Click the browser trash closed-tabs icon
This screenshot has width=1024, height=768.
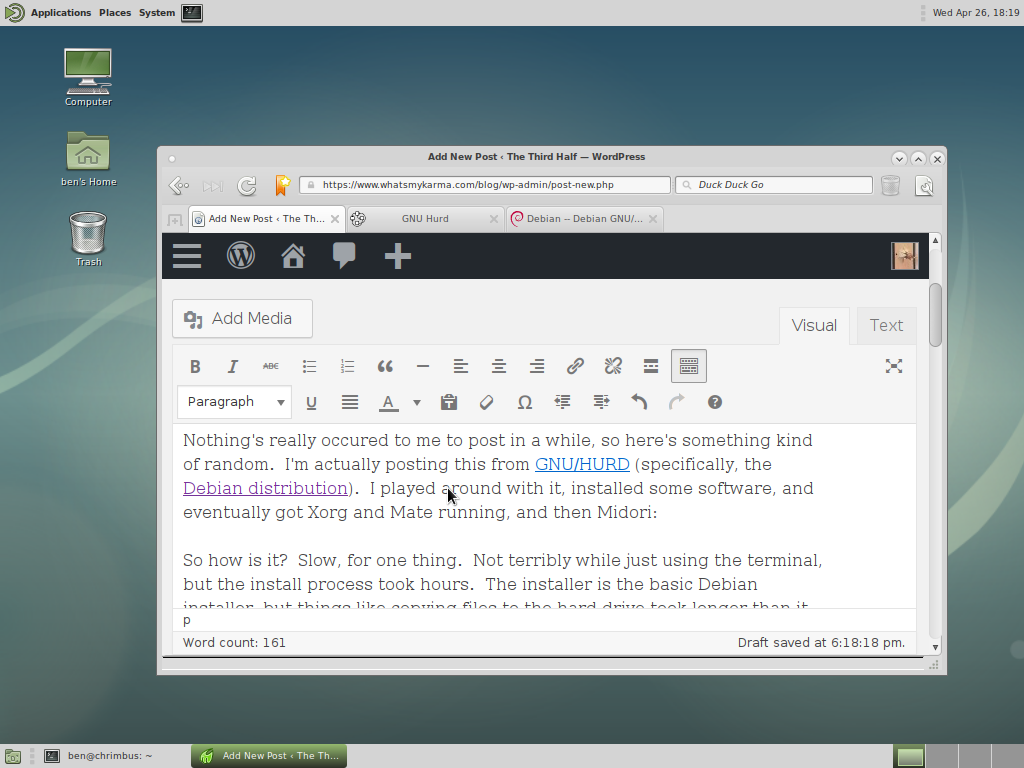tap(890, 185)
